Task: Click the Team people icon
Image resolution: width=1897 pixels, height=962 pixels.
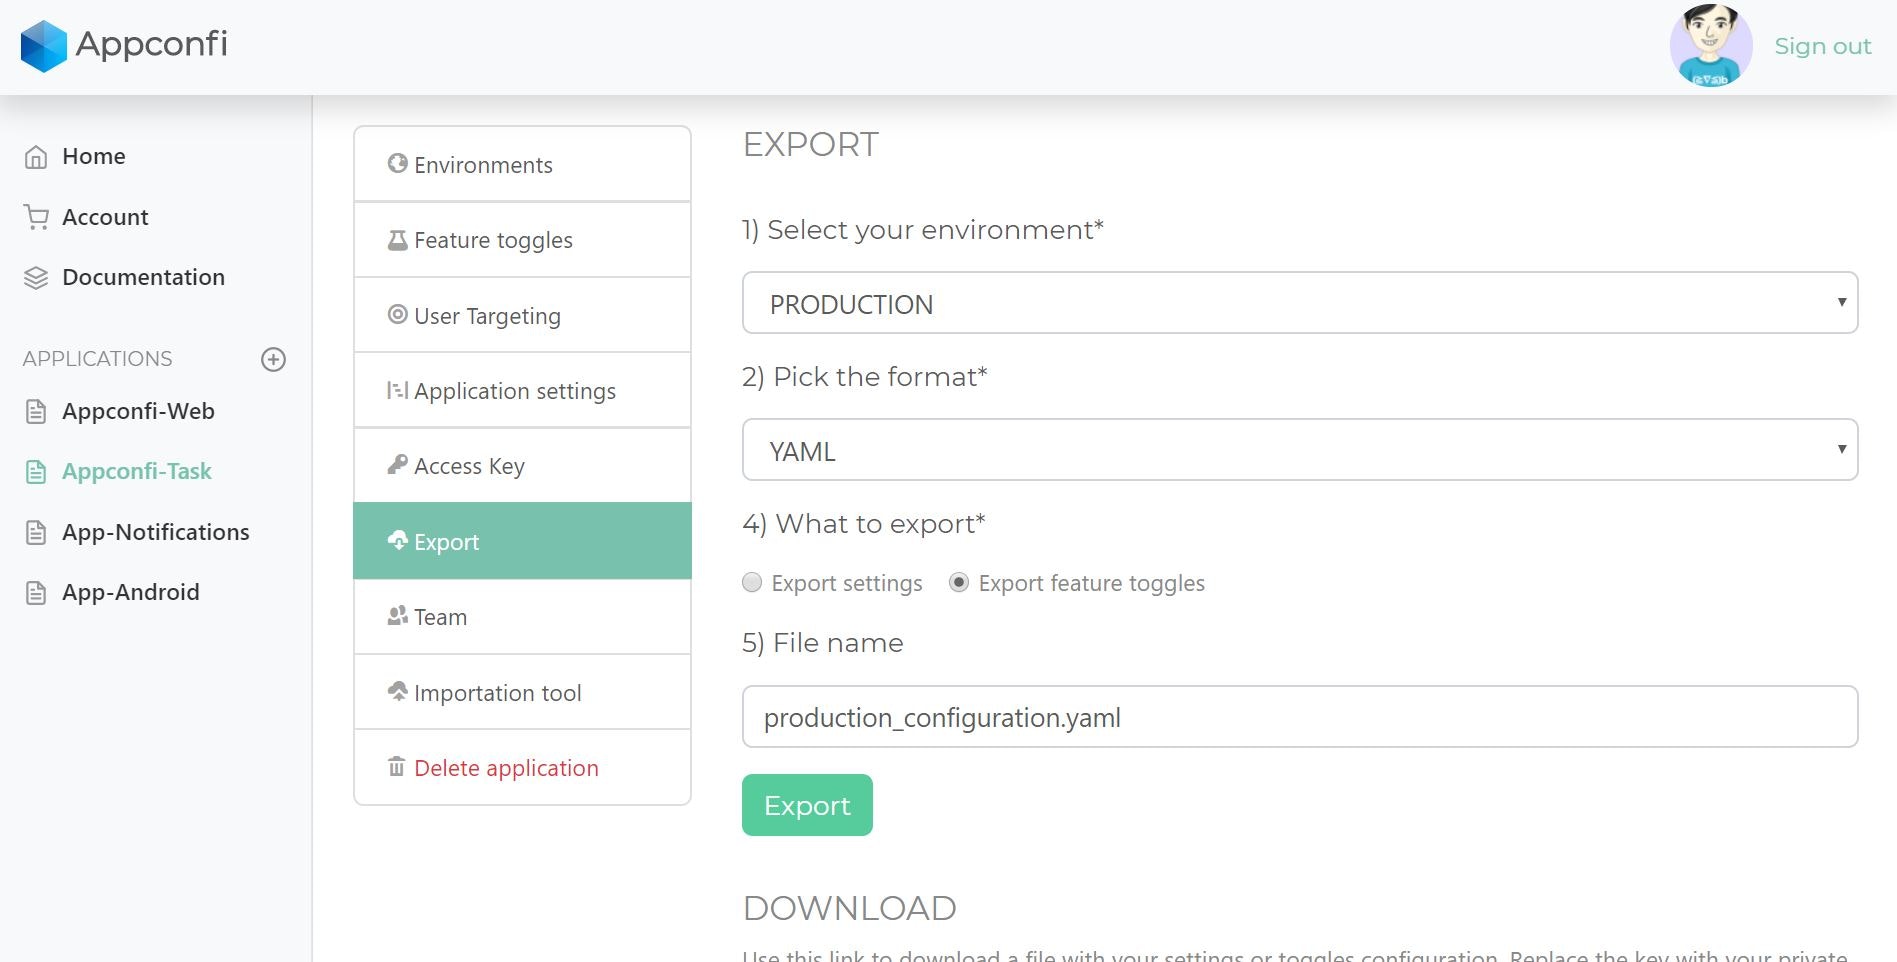Action: [397, 616]
